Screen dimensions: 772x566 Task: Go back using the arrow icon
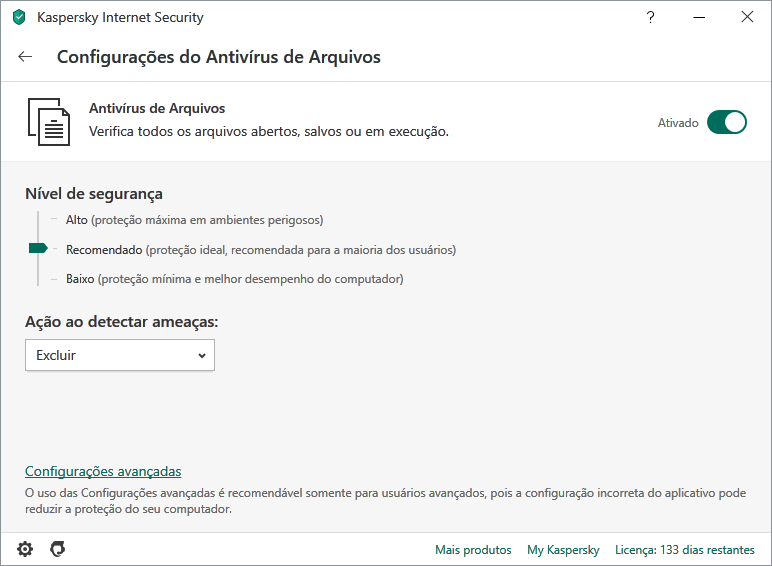(25, 57)
